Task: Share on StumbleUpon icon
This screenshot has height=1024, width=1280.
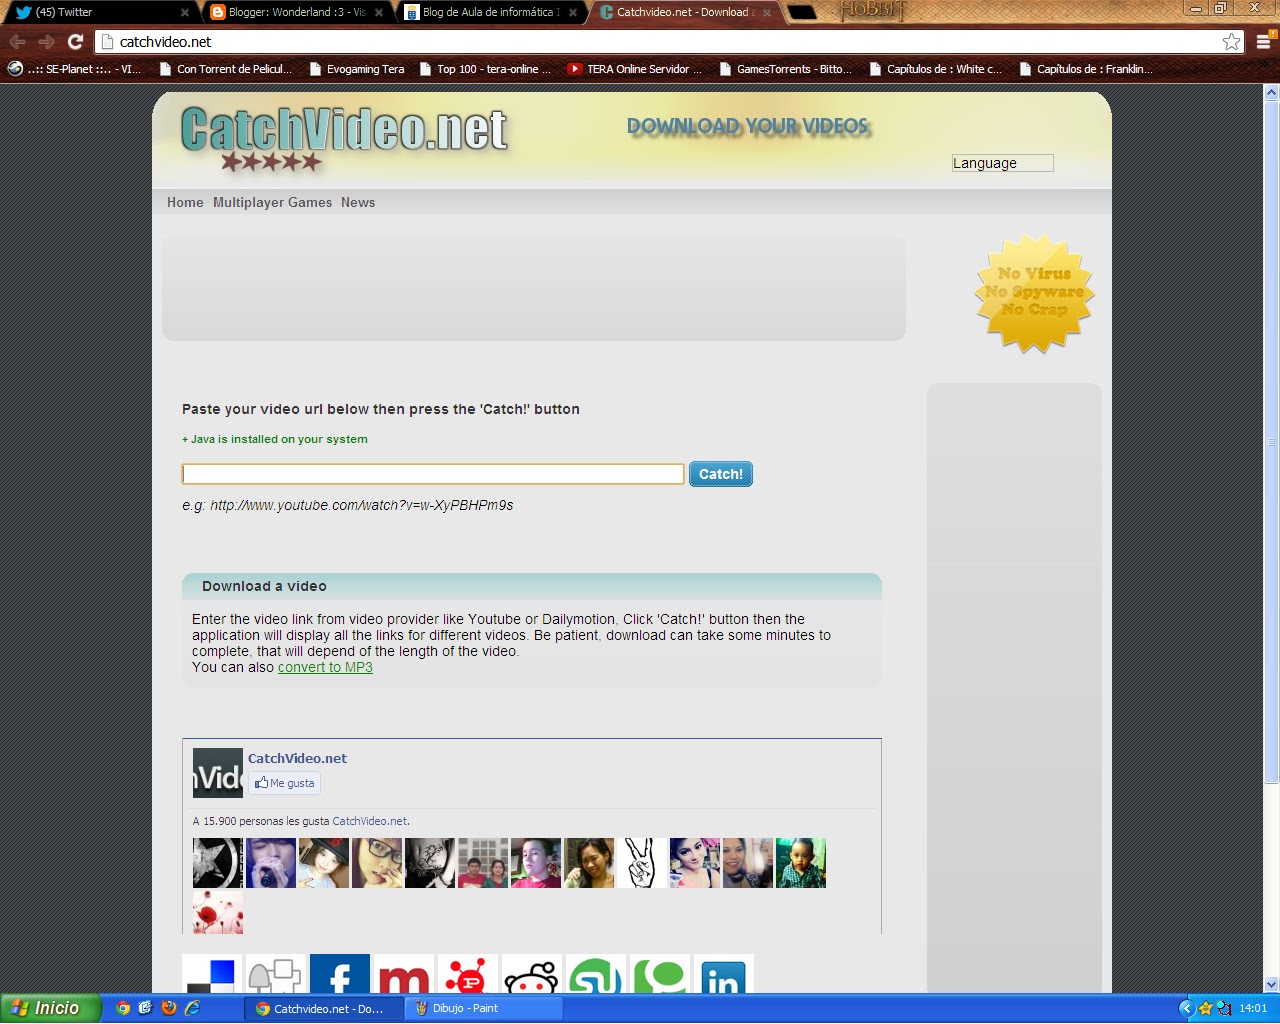Action: coord(596,974)
